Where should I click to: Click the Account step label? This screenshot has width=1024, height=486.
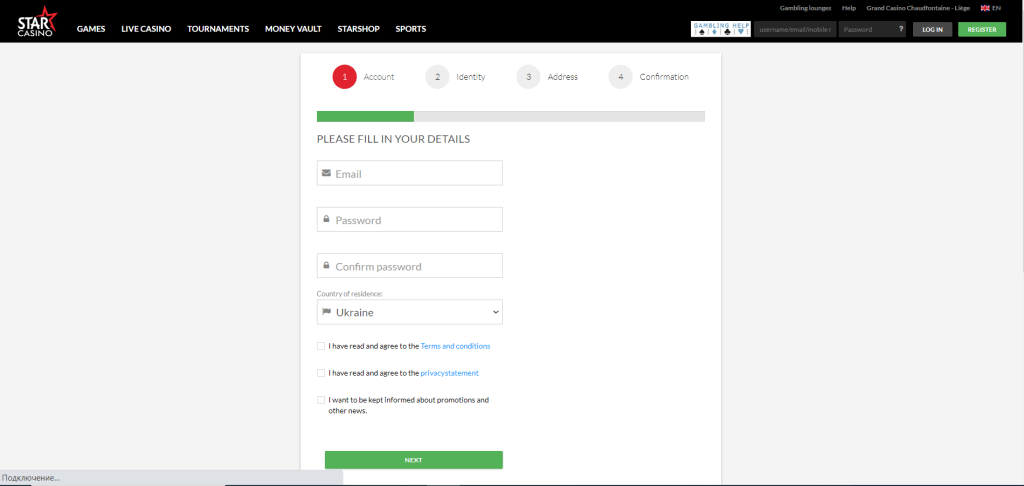point(379,77)
